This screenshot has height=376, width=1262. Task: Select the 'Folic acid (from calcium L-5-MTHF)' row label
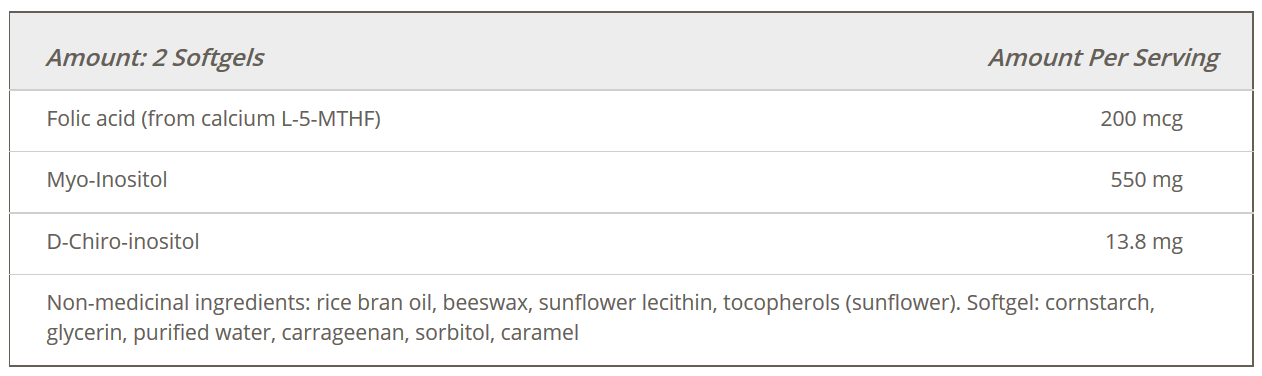(x=214, y=119)
